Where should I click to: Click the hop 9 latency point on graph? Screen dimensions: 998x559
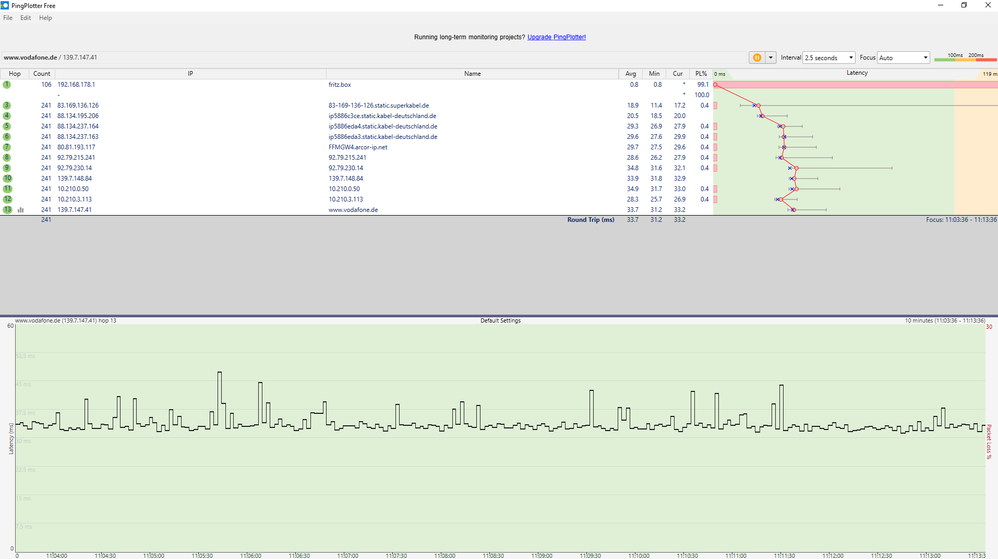796,168
